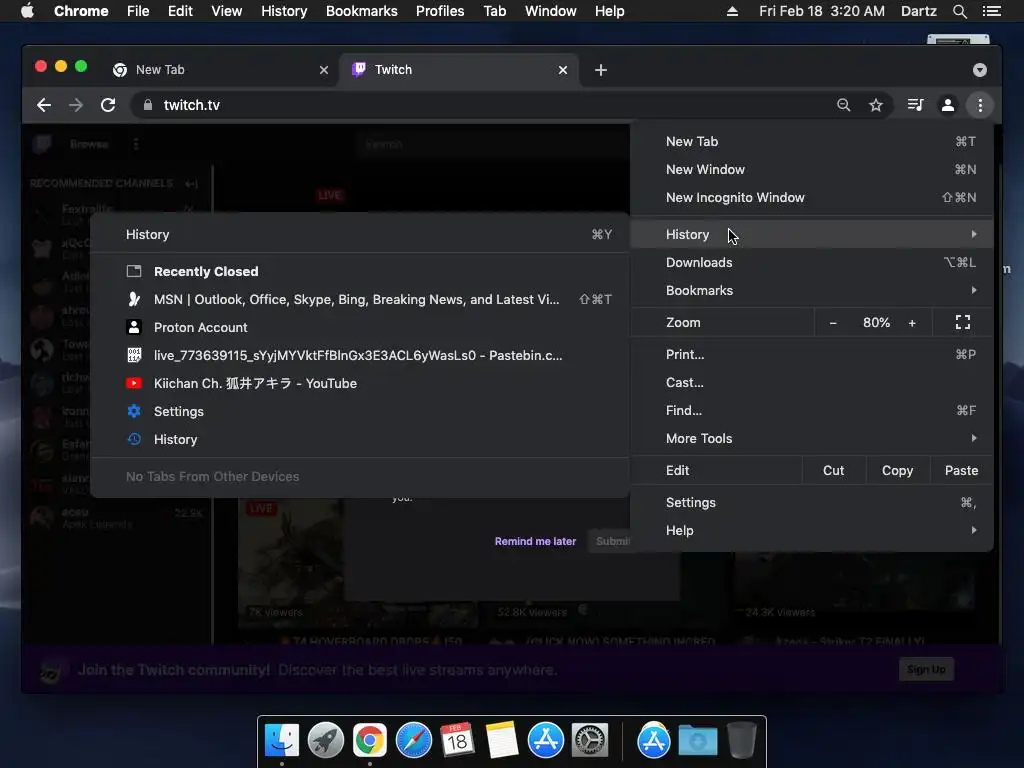
Task: Reopen Kiichan Ch. YouTube tab
Action: coord(360,384)
